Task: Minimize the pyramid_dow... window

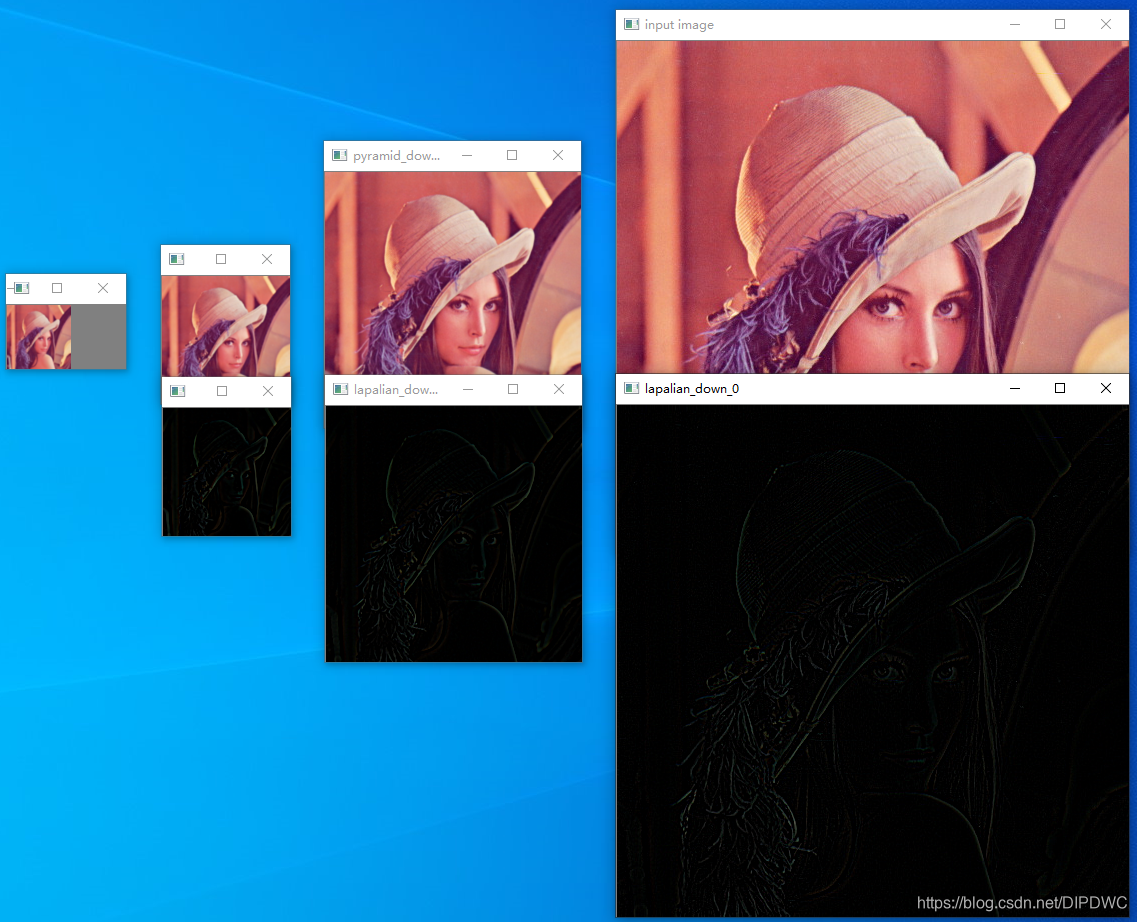Action: coord(467,155)
